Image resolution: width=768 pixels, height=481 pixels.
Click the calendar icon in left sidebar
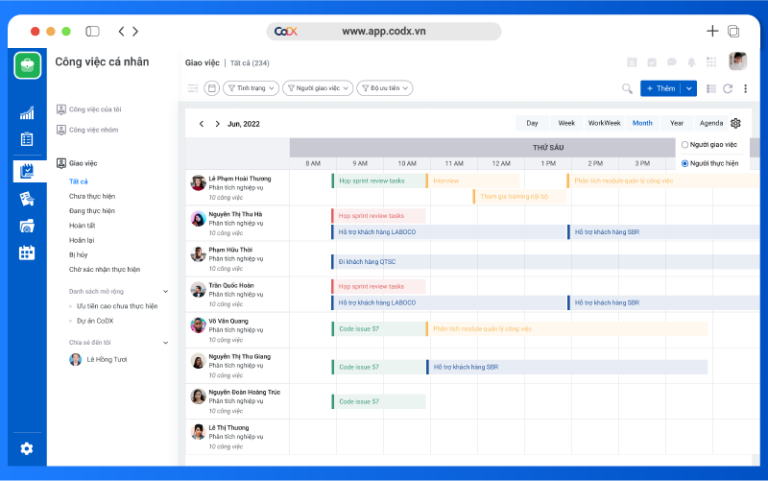click(x=27, y=253)
